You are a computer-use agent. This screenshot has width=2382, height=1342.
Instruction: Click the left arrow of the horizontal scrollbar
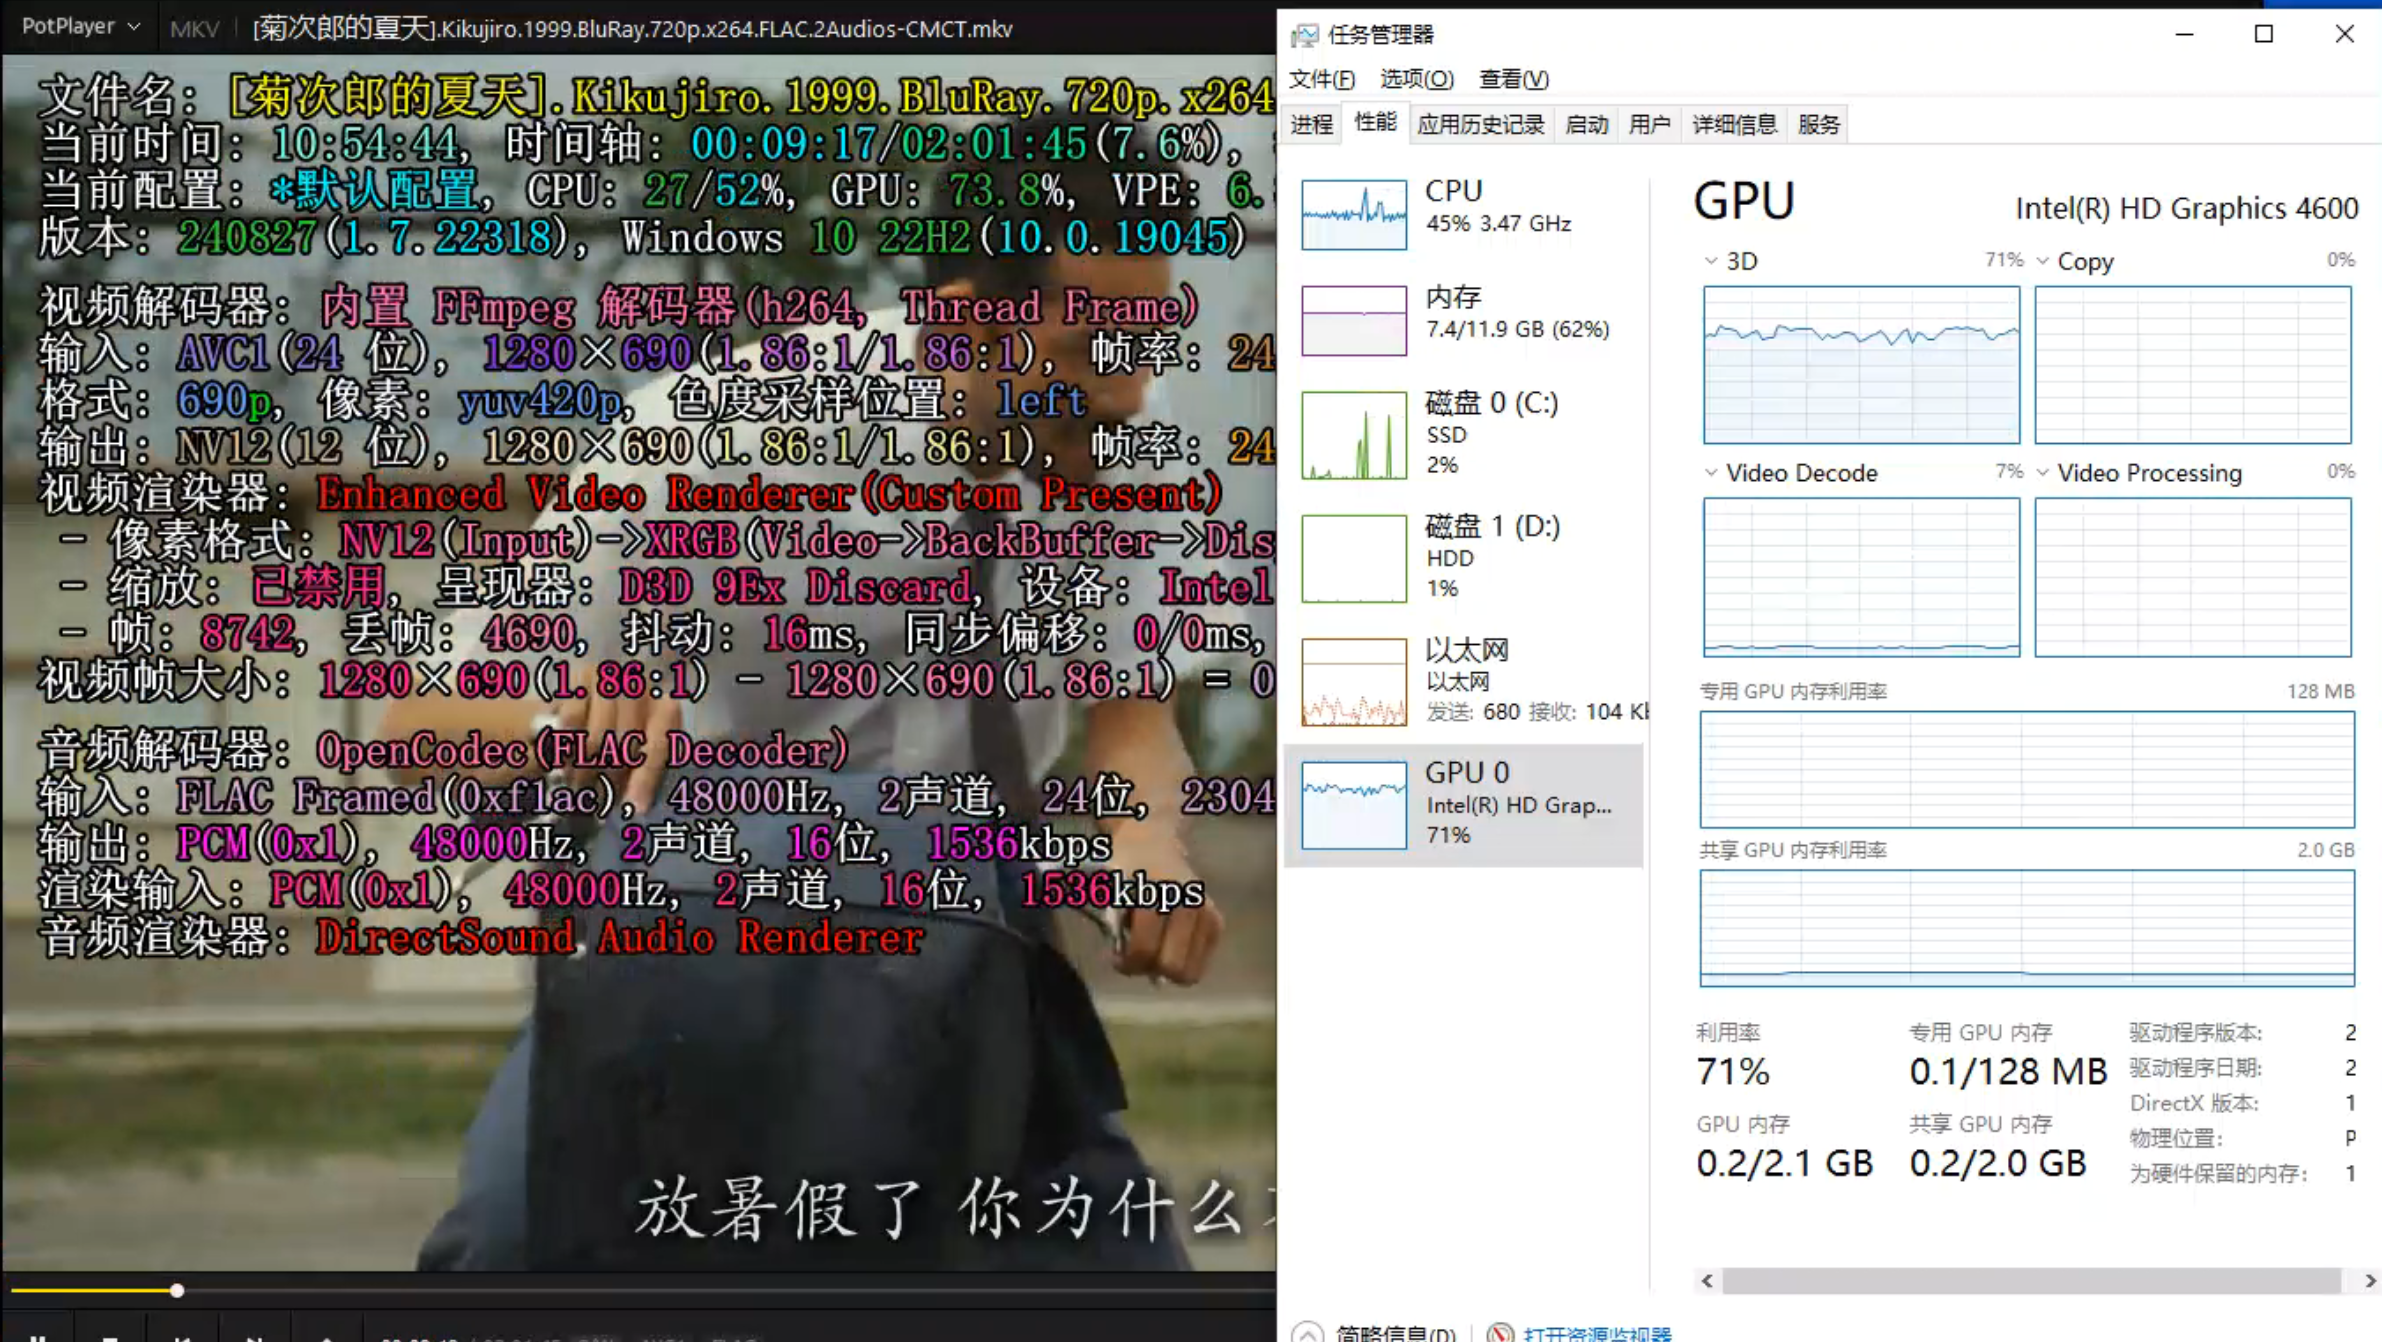click(1708, 1281)
